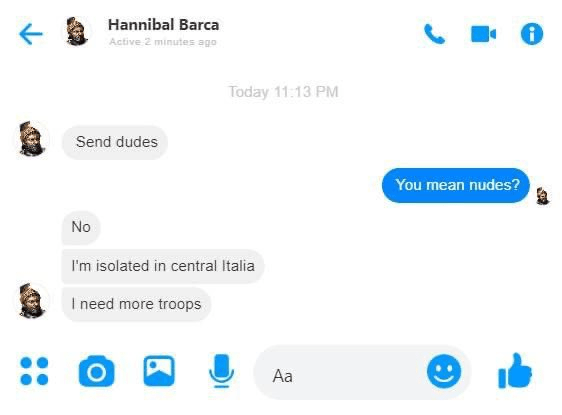The image size is (562, 415).
Task: Open conversation info circle icon
Action: pyautogui.click(x=532, y=34)
